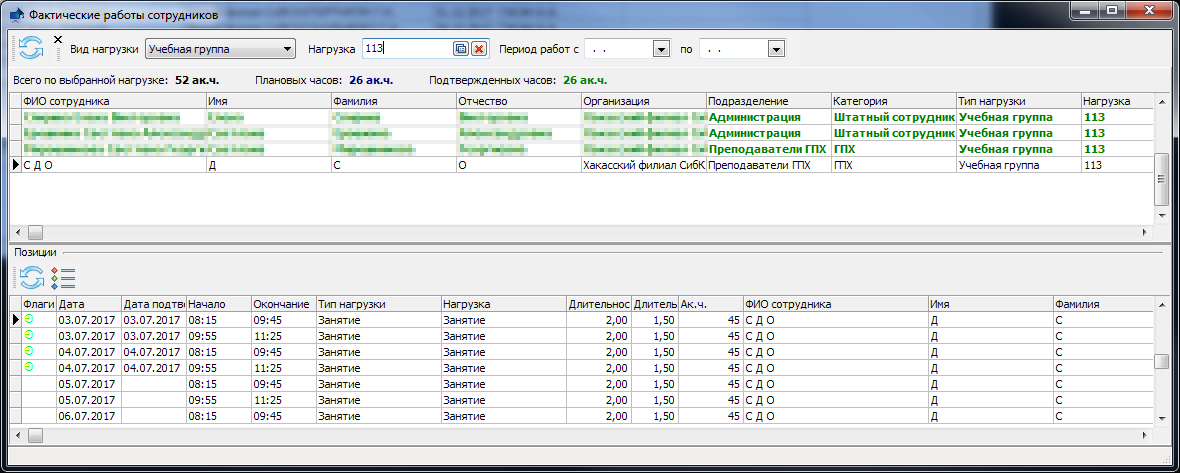This screenshot has height=473, width=1180.
Task: Sort by Дата column header in Позиции
Action: pyautogui.click(x=89, y=304)
